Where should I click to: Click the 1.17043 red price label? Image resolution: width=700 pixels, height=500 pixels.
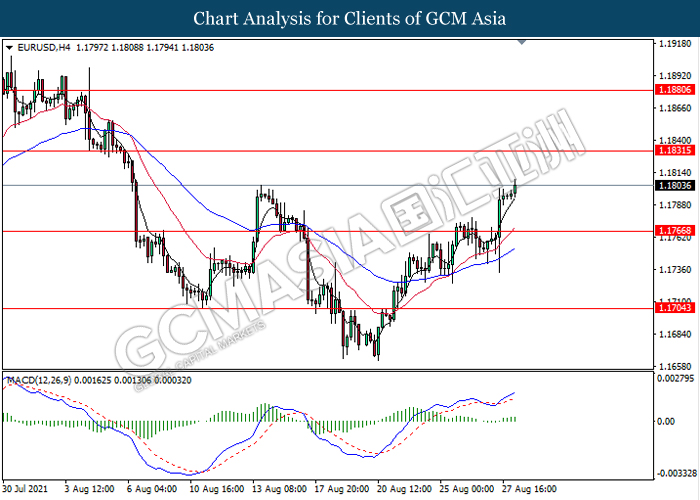click(x=675, y=308)
